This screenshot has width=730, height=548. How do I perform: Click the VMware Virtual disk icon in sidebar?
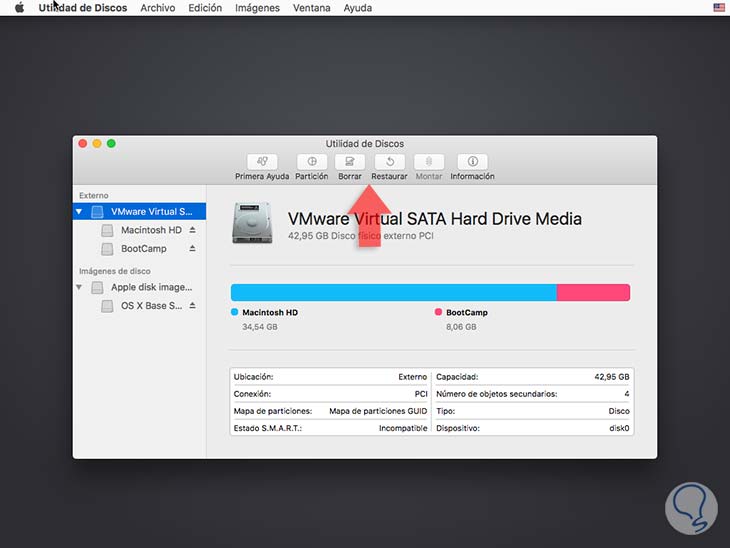(x=97, y=212)
